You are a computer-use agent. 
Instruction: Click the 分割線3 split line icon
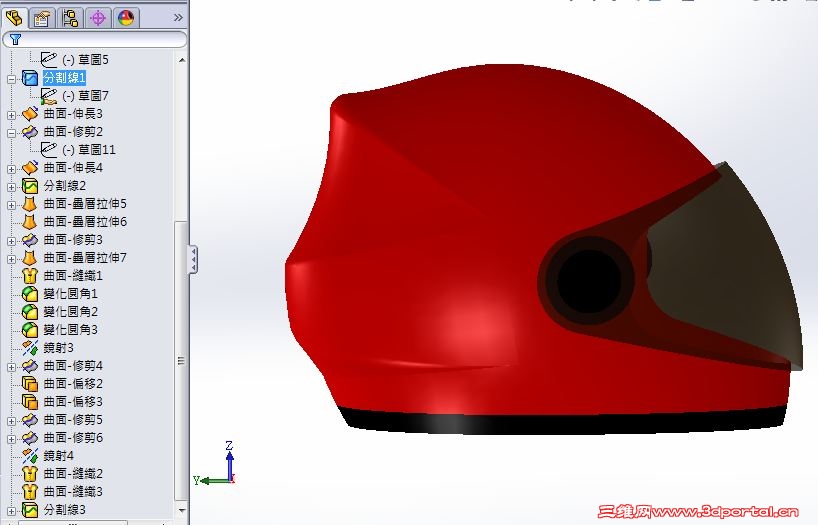coord(30,510)
